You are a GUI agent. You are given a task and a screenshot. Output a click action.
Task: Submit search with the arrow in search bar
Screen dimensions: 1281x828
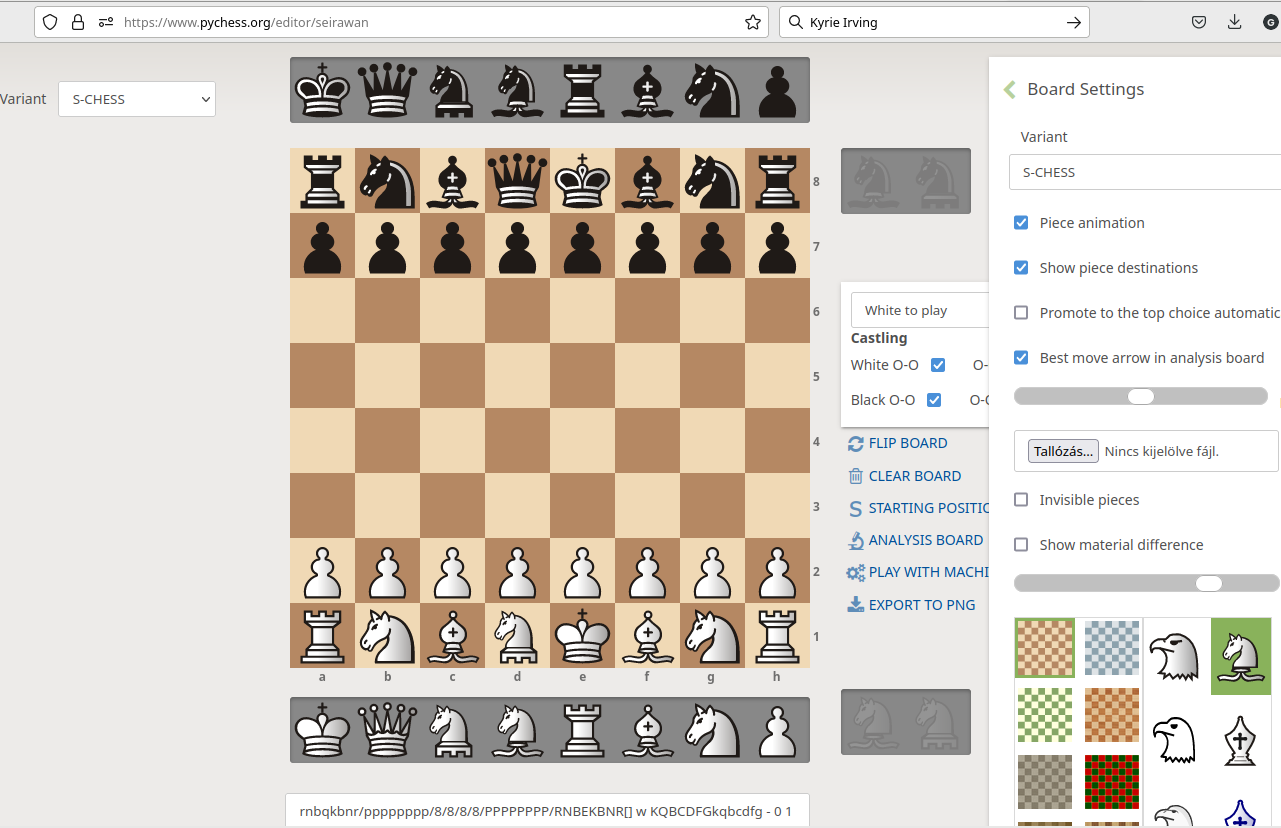[x=1073, y=22]
